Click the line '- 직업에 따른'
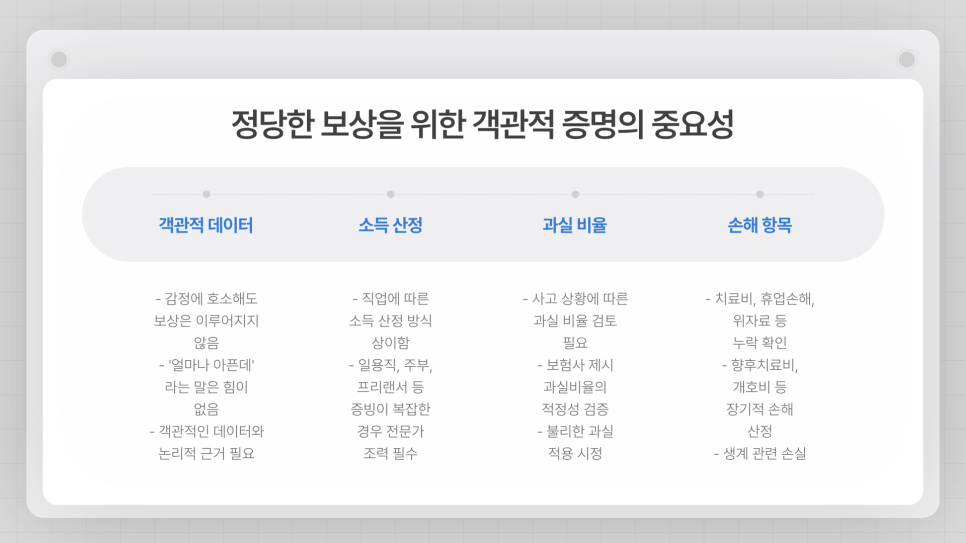Viewport: 966px width, 543px height. [391, 299]
